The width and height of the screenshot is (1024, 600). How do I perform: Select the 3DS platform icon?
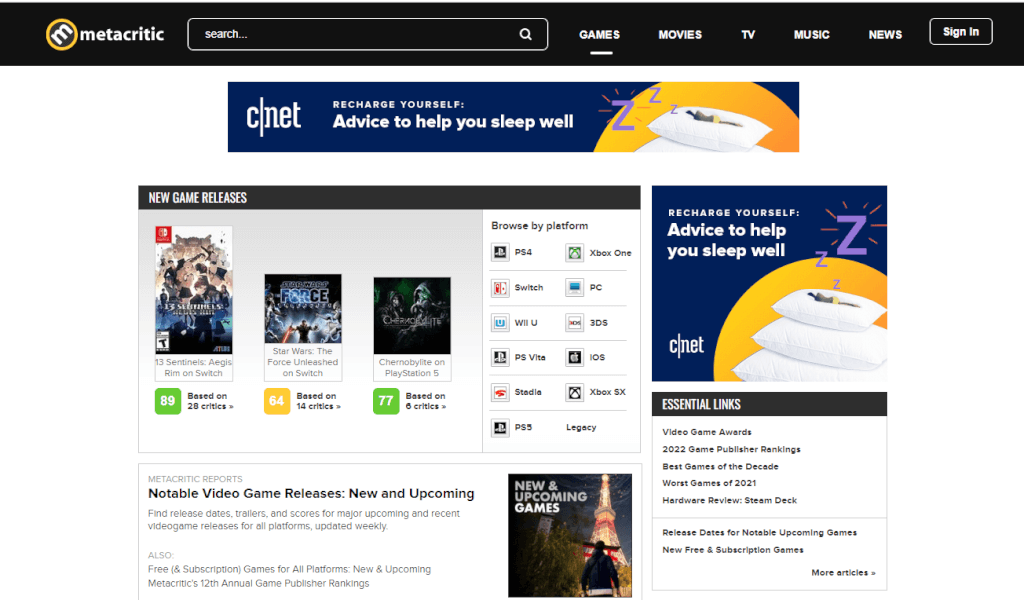pos(575,323)
